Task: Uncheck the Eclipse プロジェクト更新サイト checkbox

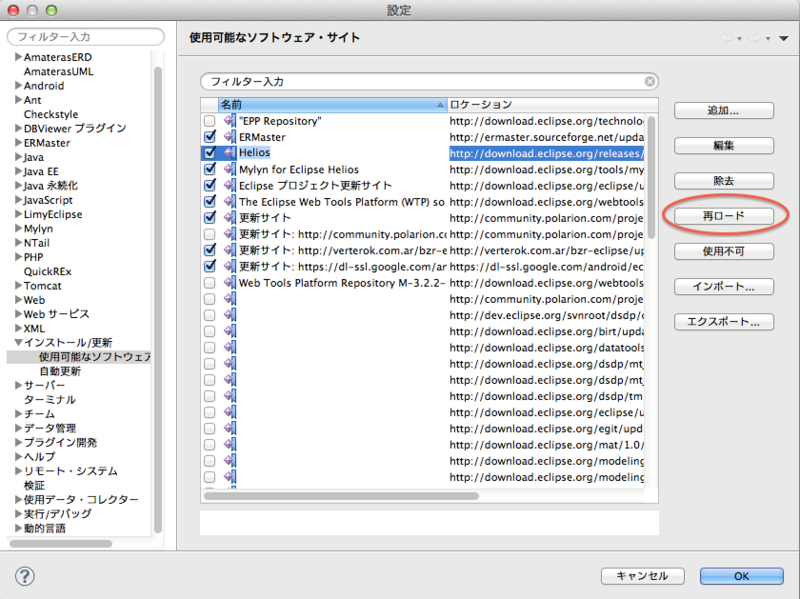Action: 210,185
